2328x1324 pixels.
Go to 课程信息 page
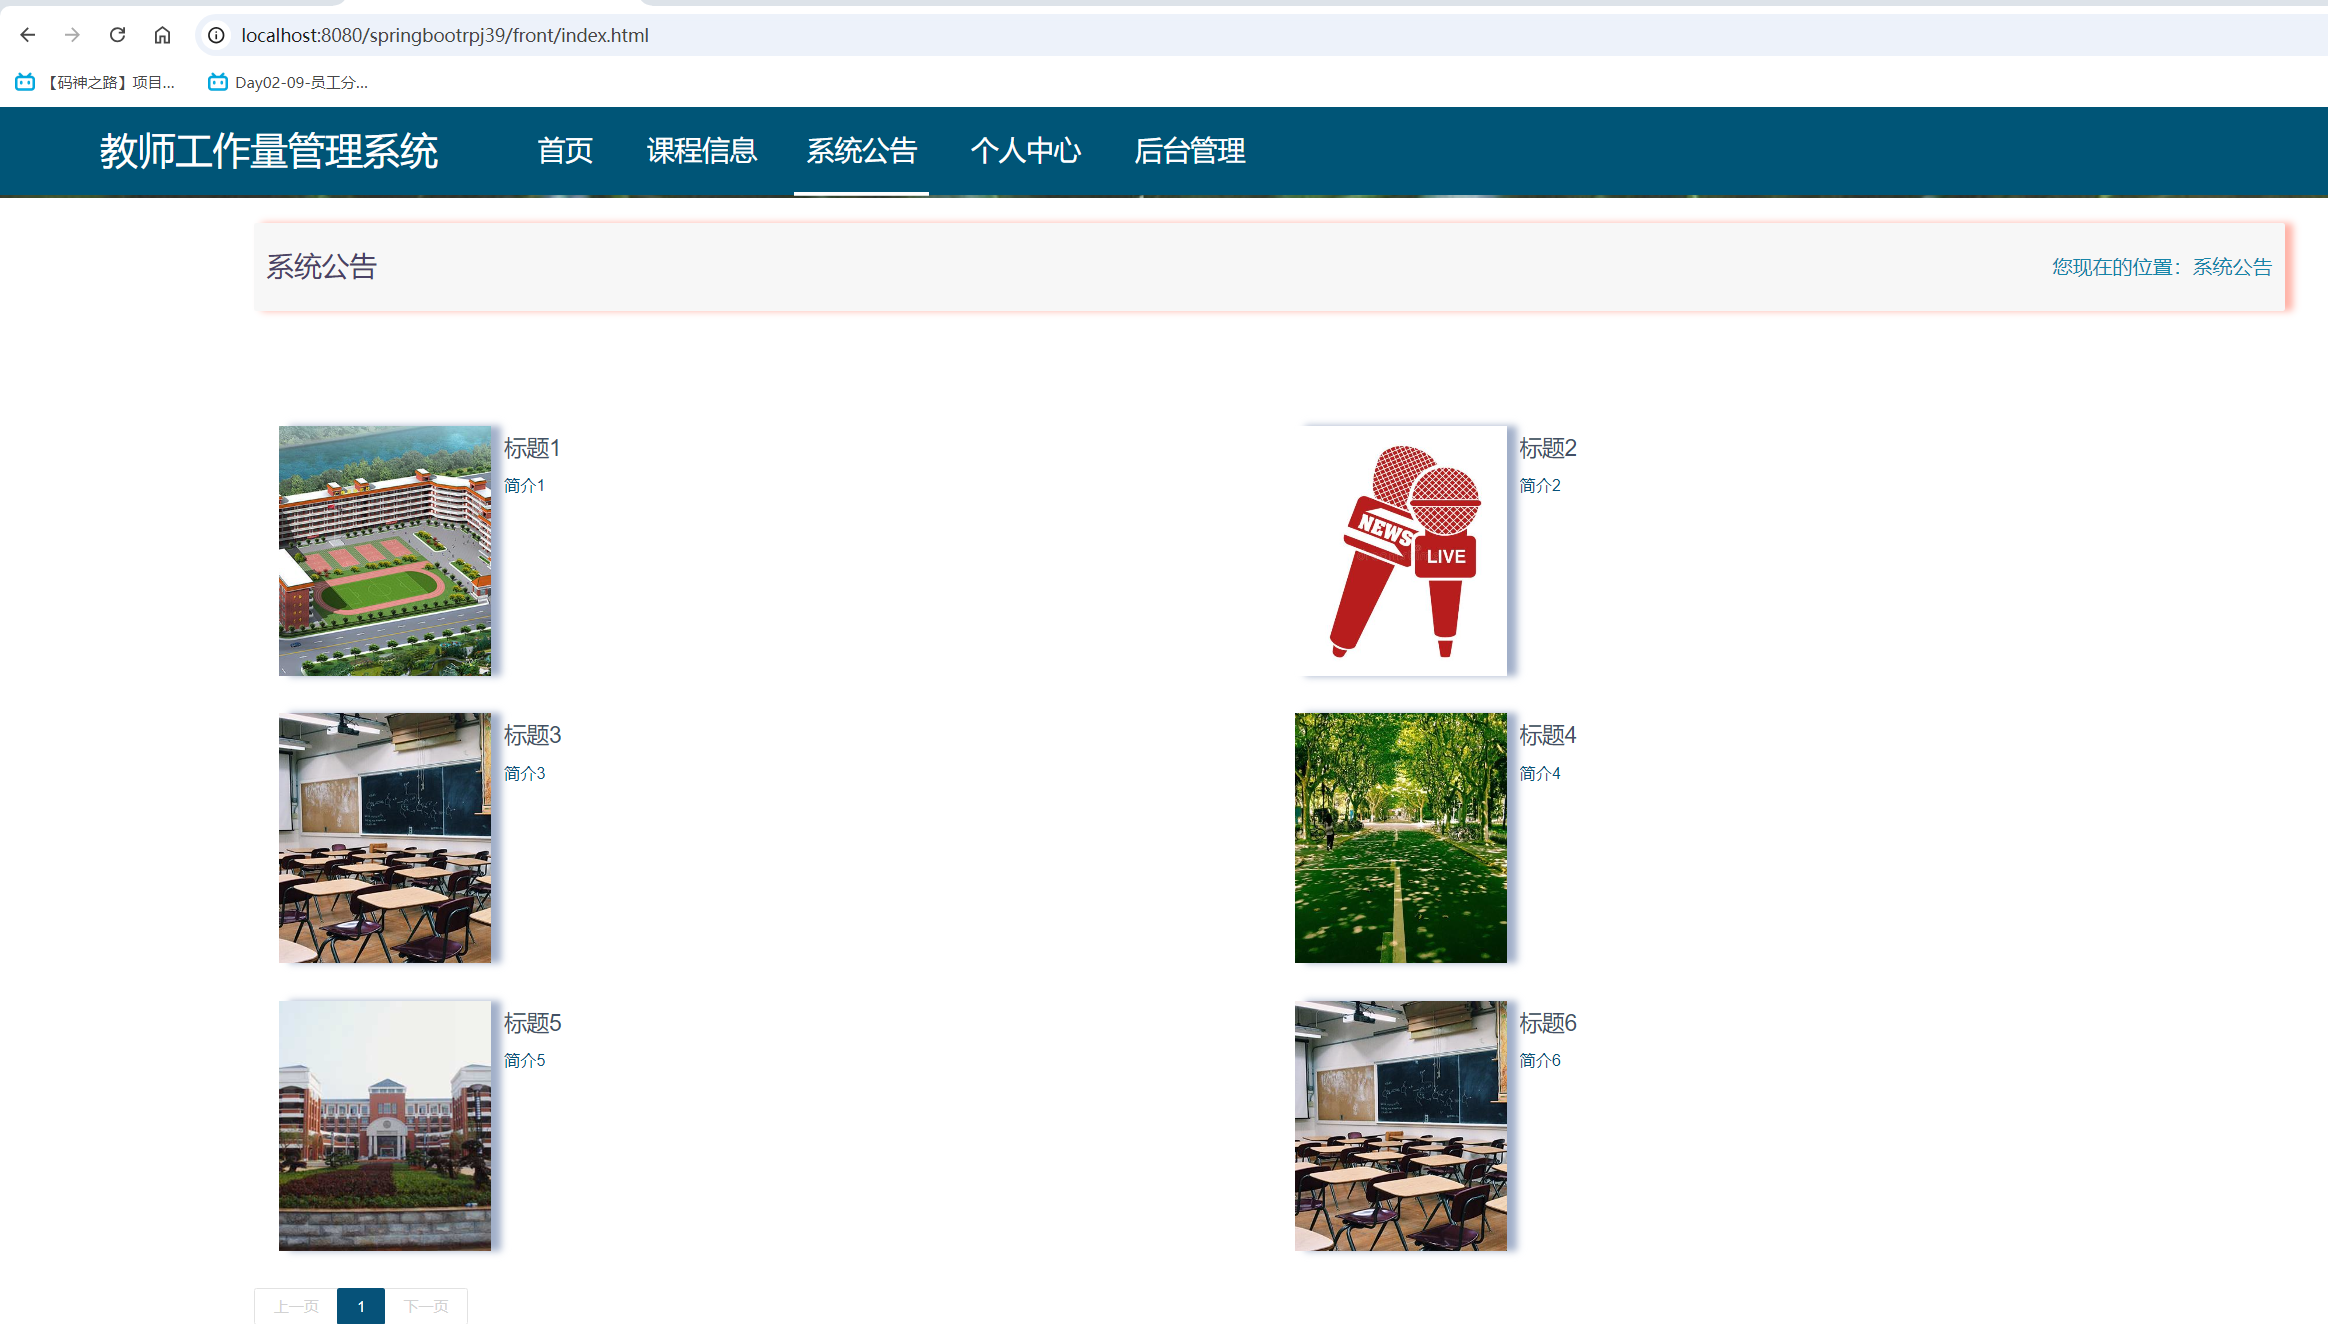pyautogui.click(x=701, y=151)
